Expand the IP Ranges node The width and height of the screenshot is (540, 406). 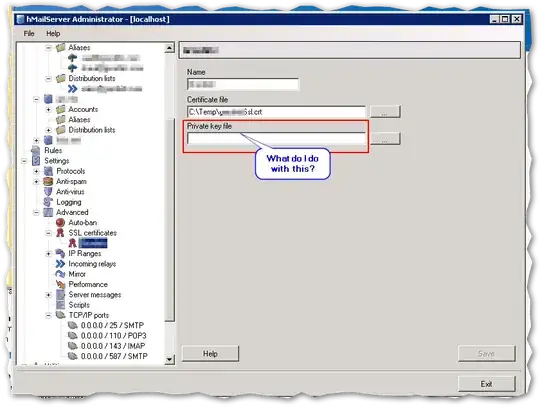49,254
